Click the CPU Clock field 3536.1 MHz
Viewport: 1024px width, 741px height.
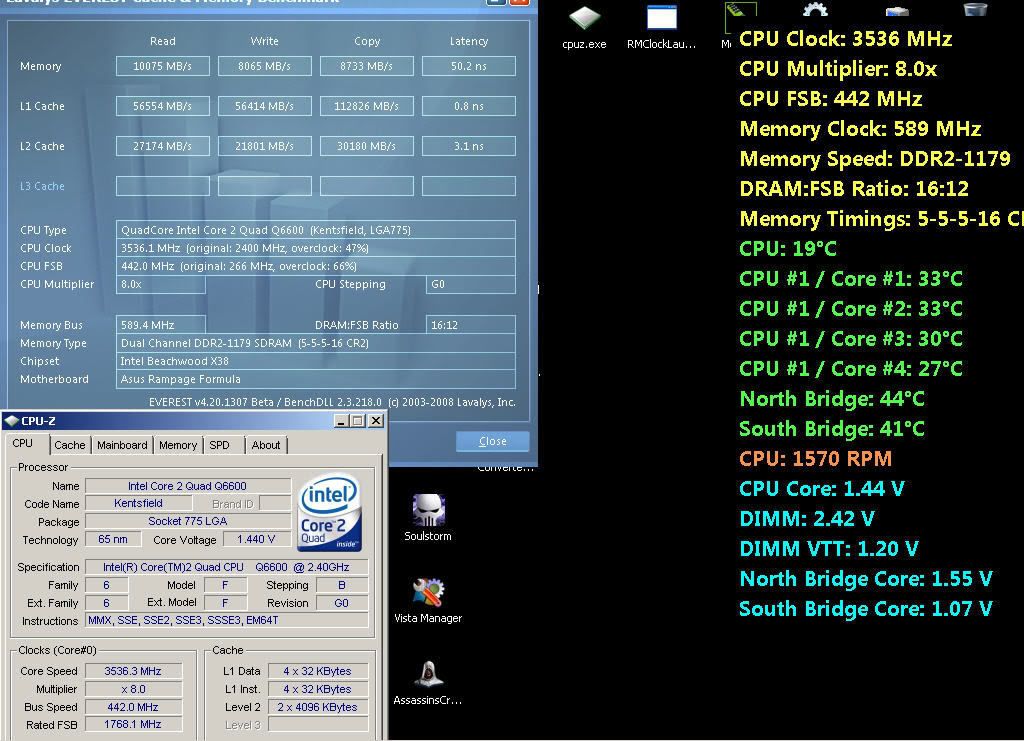pos(315,248)
